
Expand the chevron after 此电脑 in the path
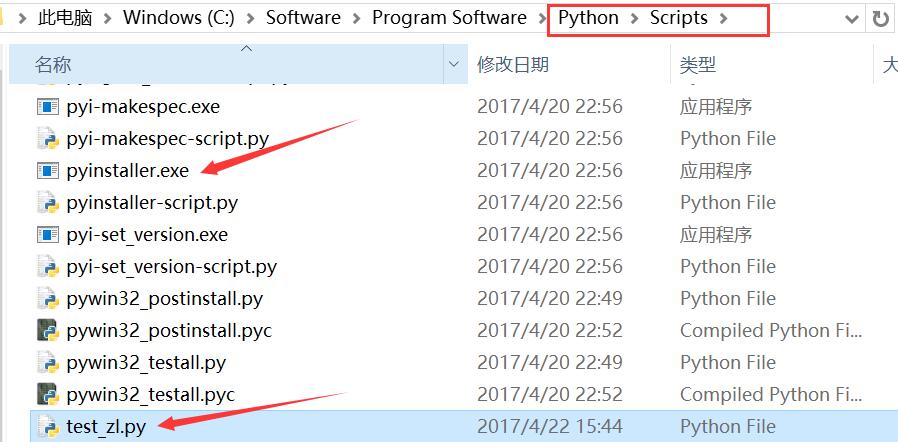coord(108,18)
